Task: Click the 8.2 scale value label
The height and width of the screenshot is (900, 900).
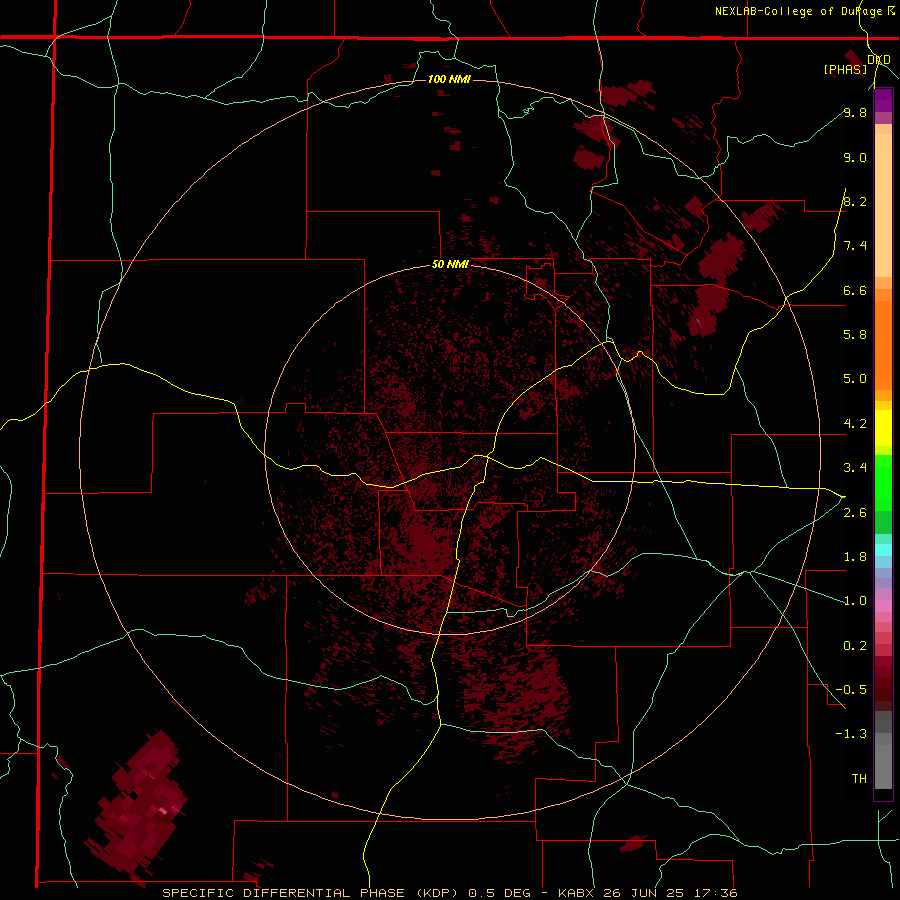Action: [x=855, y=201]
